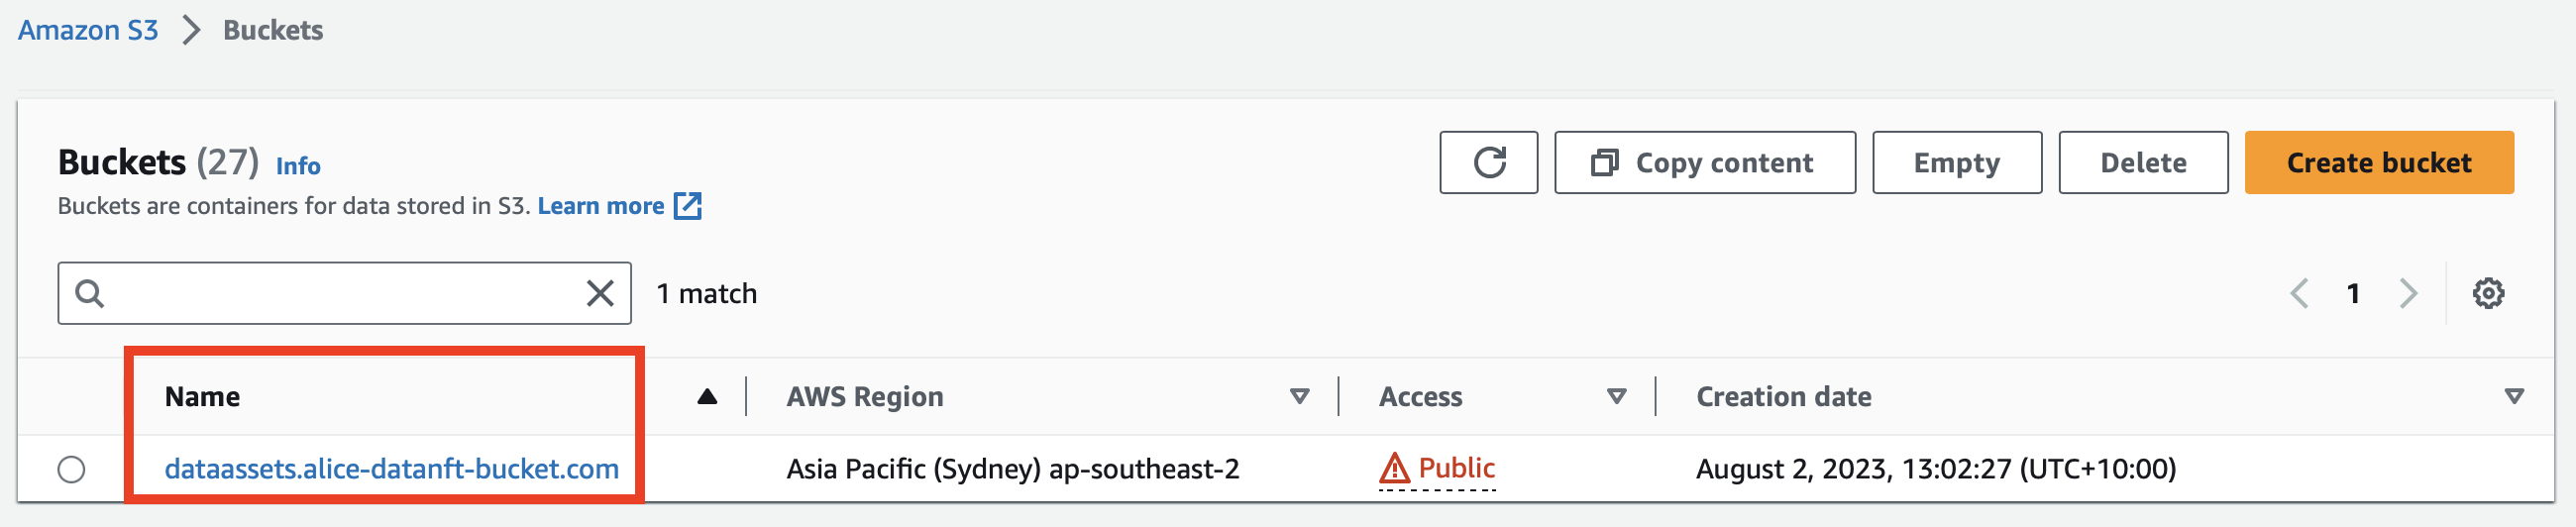Open Learn more external link icon
Image resolution: width=2576 pixels, height=527 pixels.
click(688, 206)
